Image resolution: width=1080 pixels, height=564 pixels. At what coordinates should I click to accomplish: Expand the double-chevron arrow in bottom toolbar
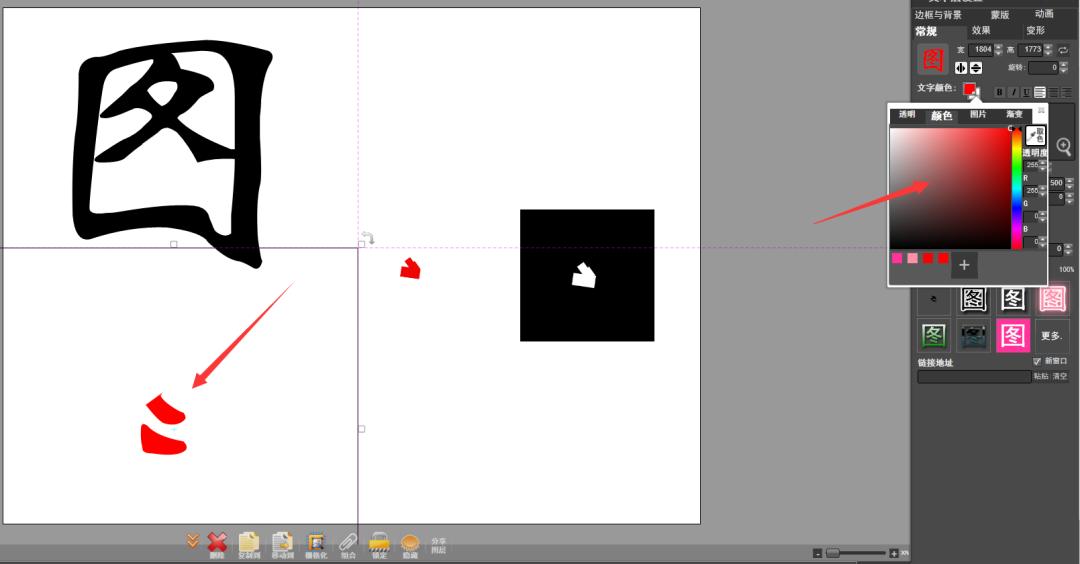pyautogui.click(x=193, y=541)
